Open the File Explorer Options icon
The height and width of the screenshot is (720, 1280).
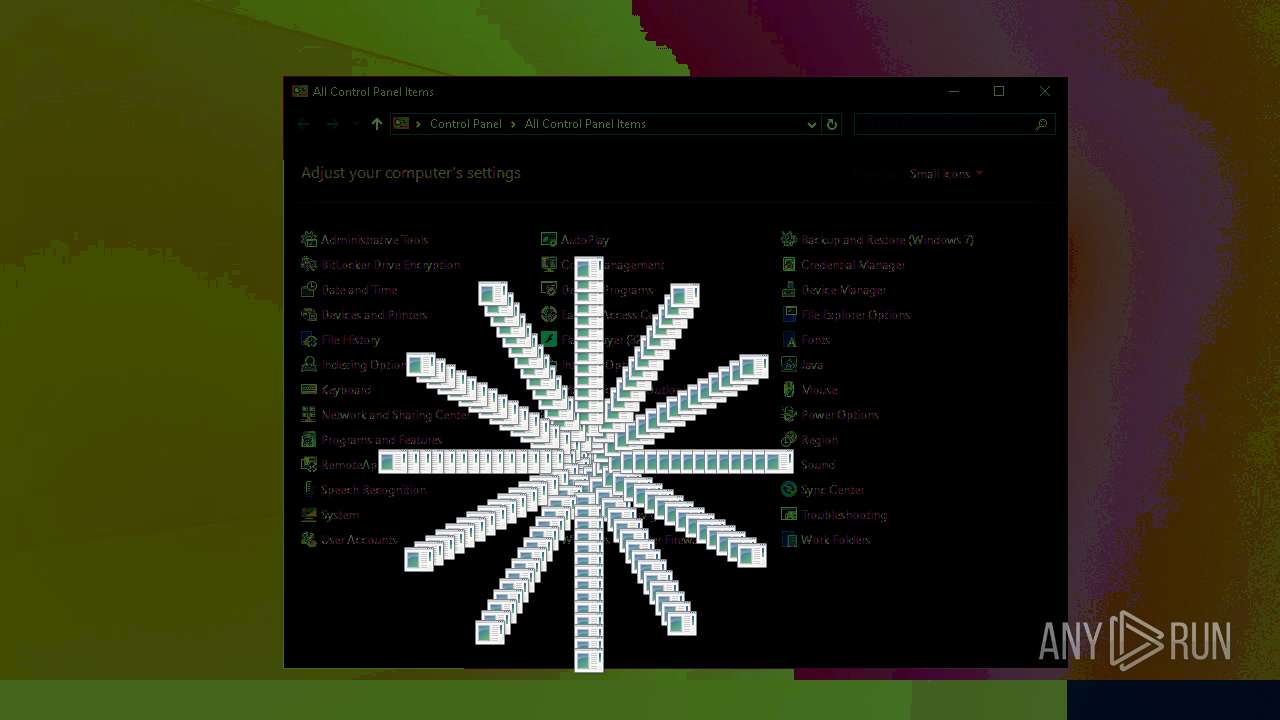pos(789,315)
